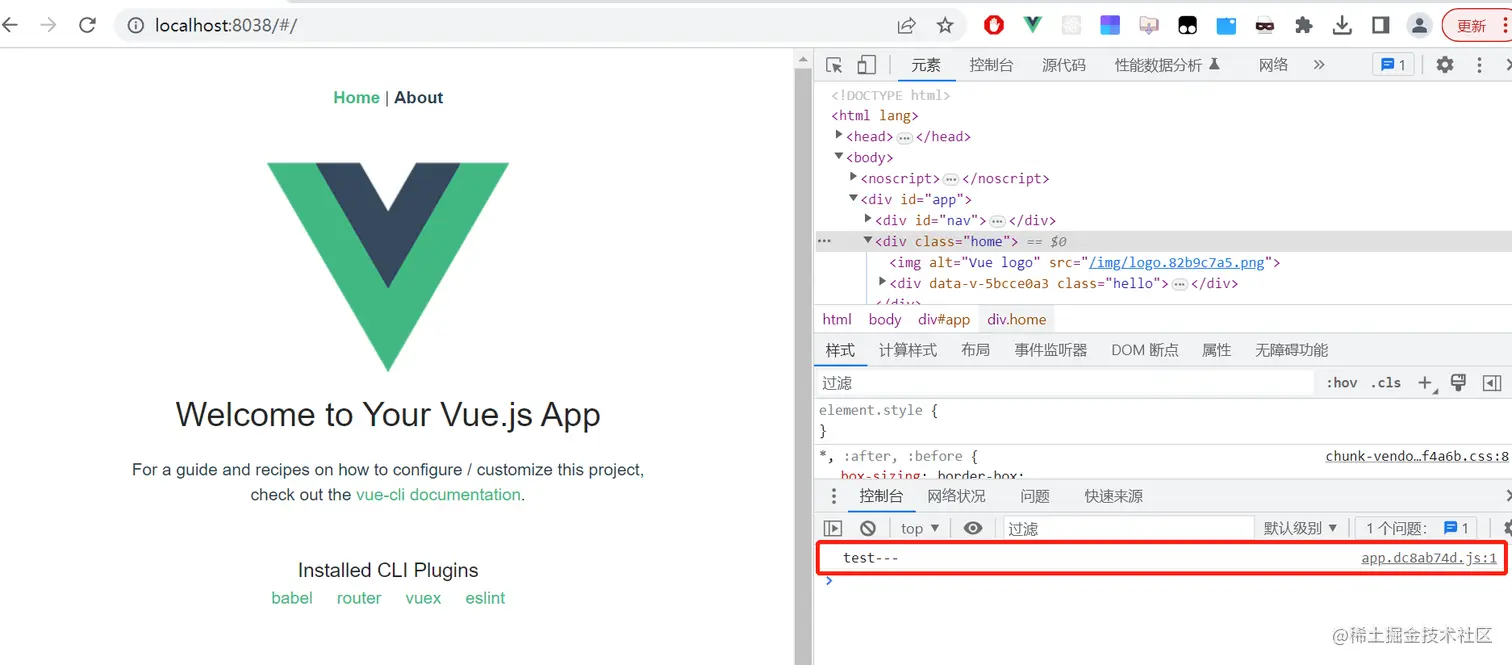The height and width of the screenshot is (665, 1512).
Task: Show more DevTools tabs chevron
Action: click(x=1319, y=65)
